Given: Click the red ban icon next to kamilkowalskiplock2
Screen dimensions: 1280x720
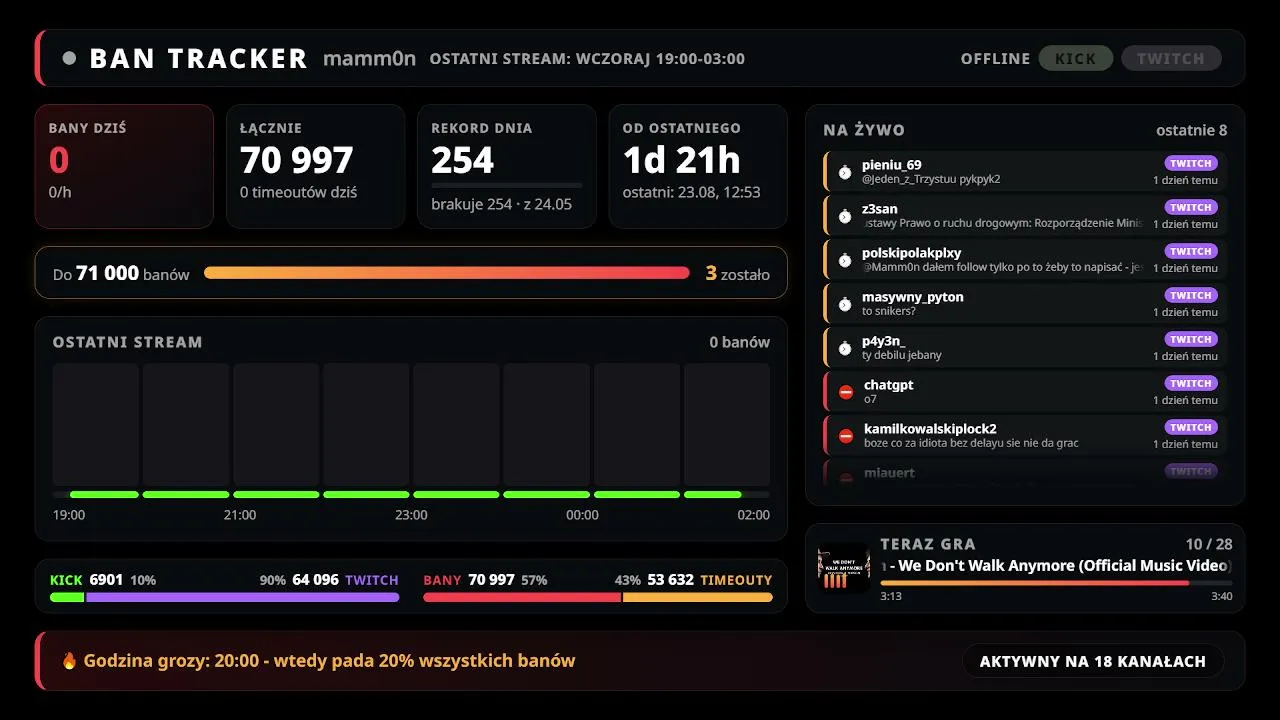Looking at the screenshot, I should click(846, 436).
